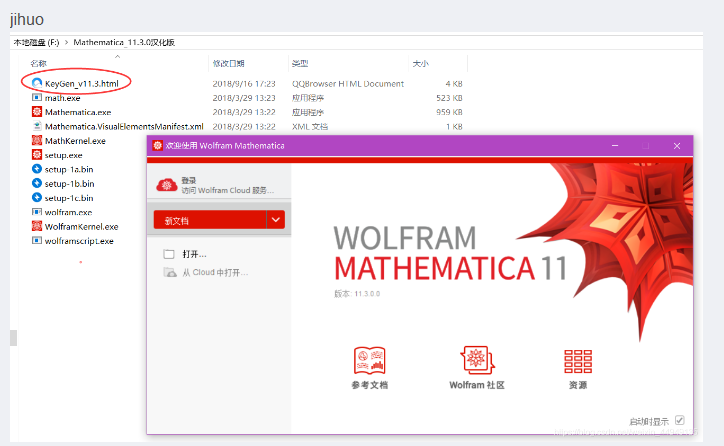724x446 pixels.
Task: Click the red 新文档 button
Action: click(x=208, y=220)
